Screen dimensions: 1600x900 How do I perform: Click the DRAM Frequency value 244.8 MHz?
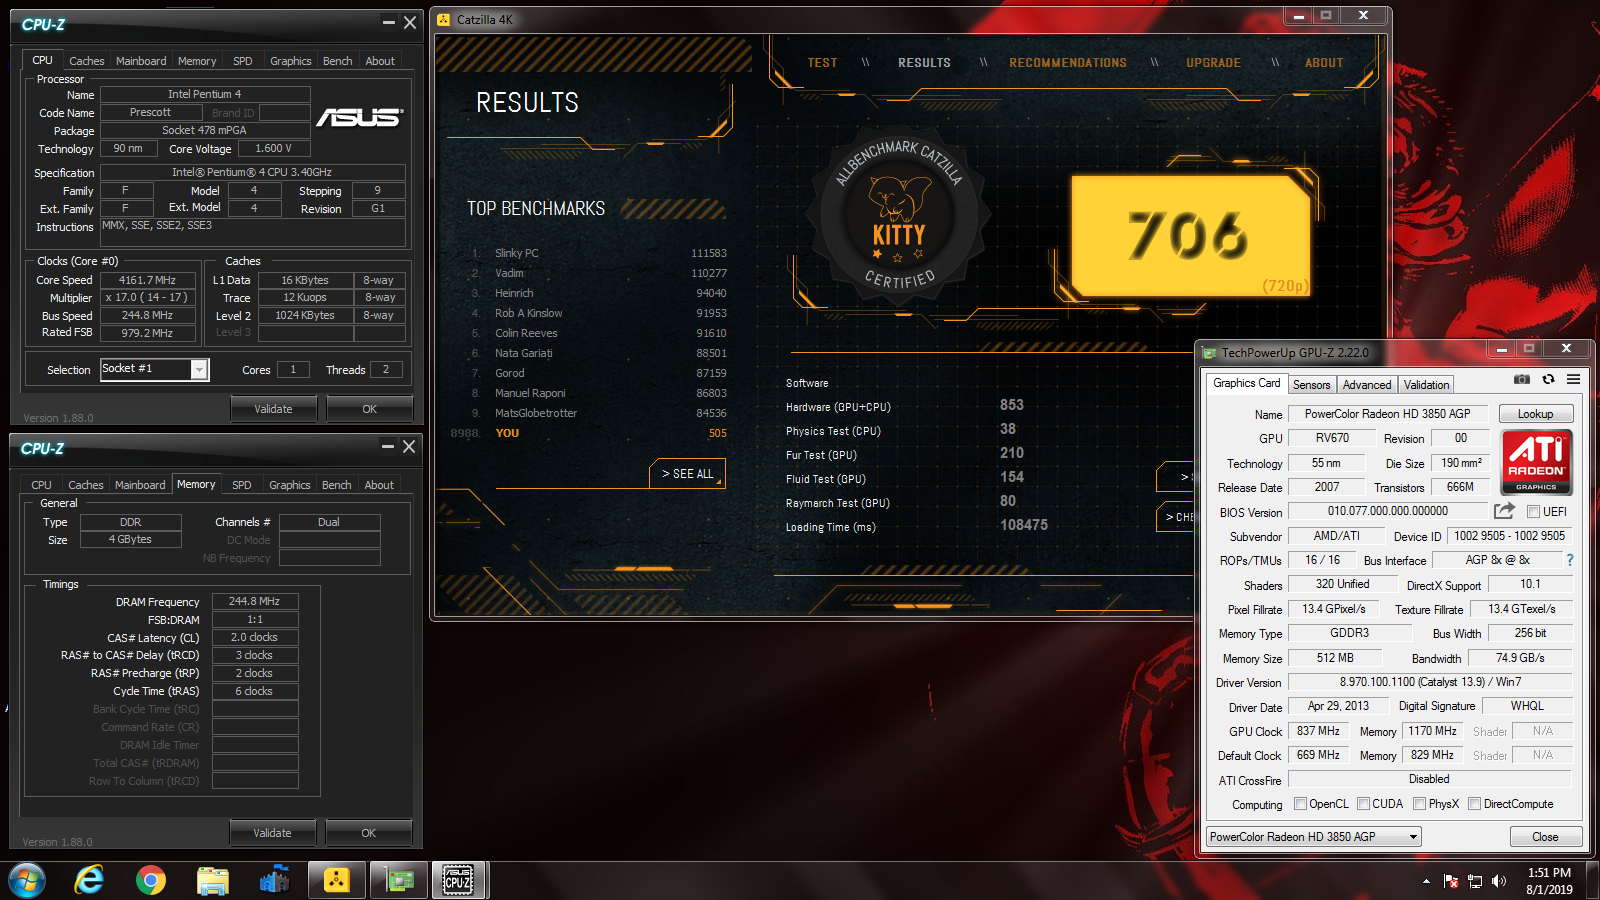click(x=254, y=602)
